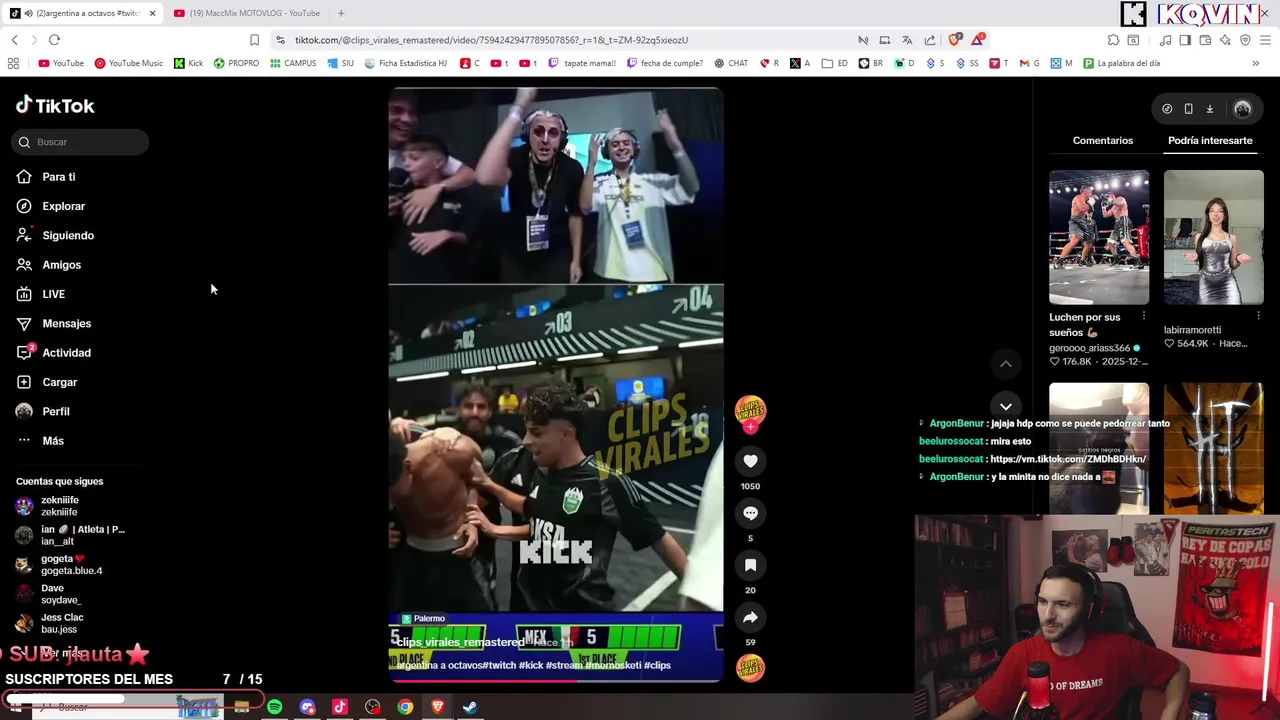
Task: Click the video progress bar
Action: pyautogui.click(x=556, y=681)
